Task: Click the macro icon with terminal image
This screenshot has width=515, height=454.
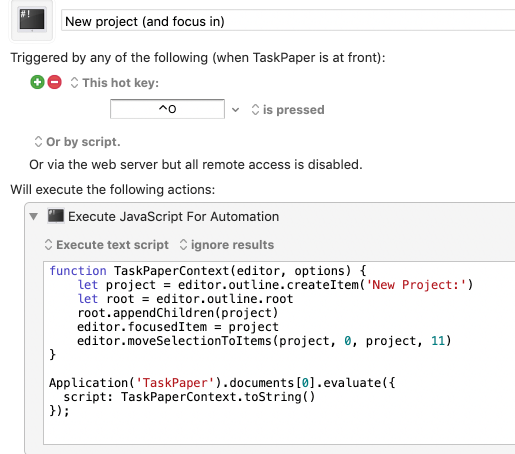Action: (x=32, y=20)
